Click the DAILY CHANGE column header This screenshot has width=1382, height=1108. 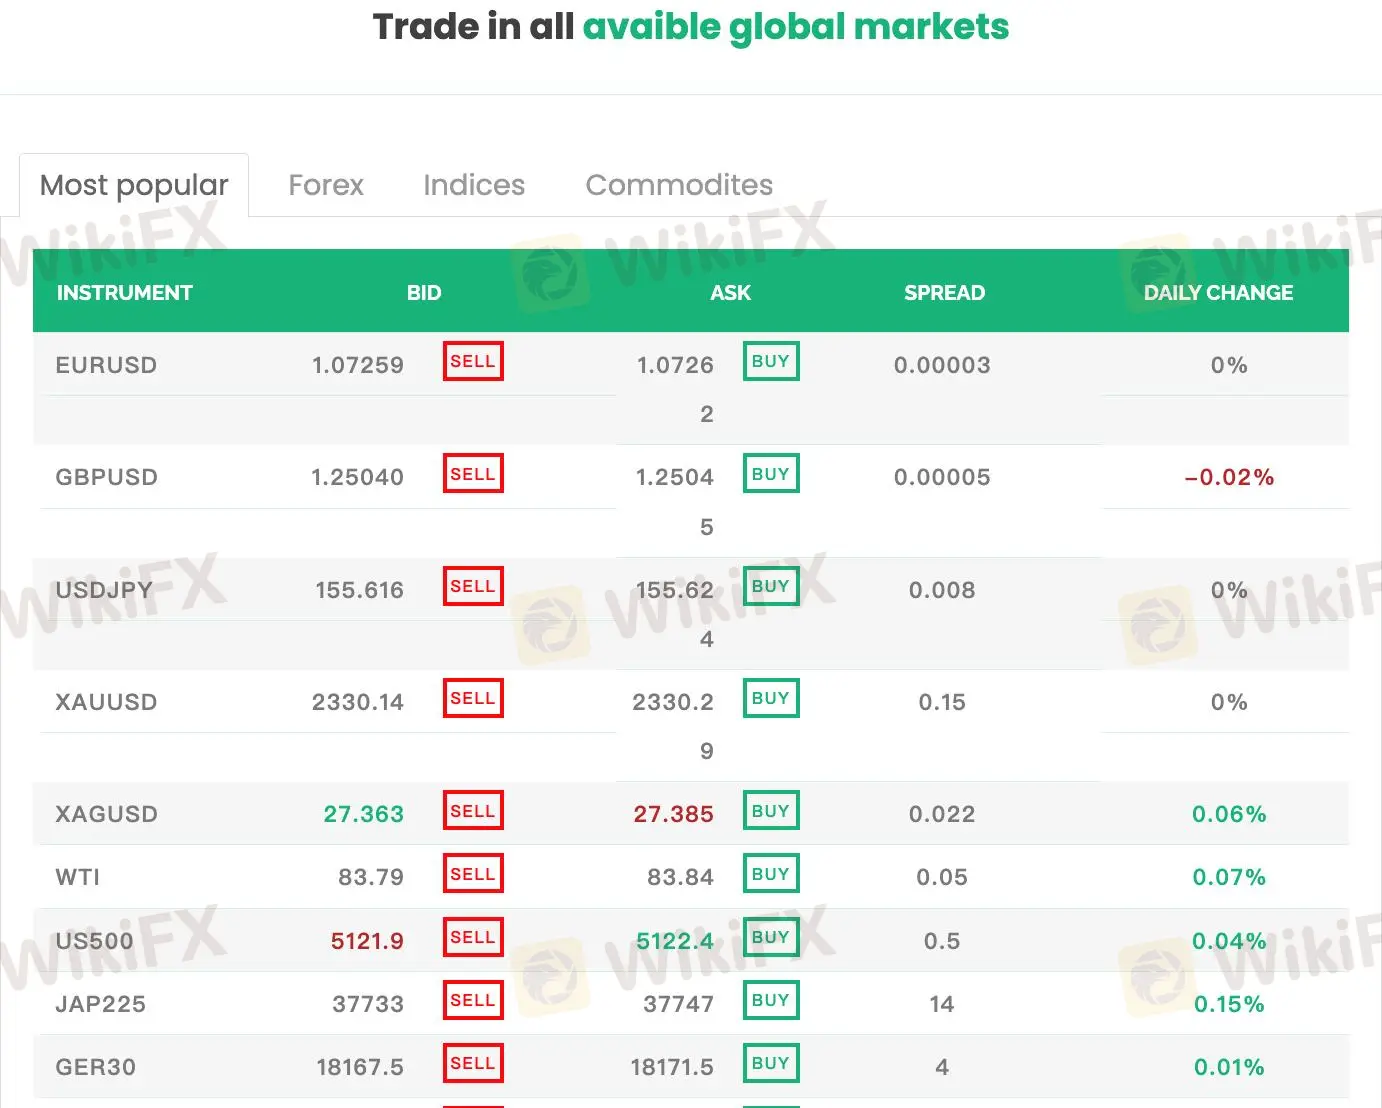(x=1218, y=292)
